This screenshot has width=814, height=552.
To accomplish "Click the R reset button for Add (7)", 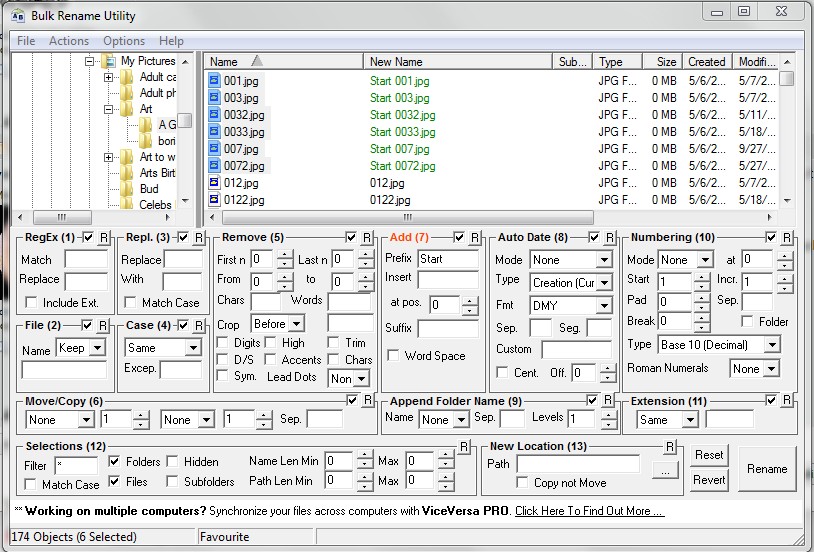I will [x=474, y=238].
